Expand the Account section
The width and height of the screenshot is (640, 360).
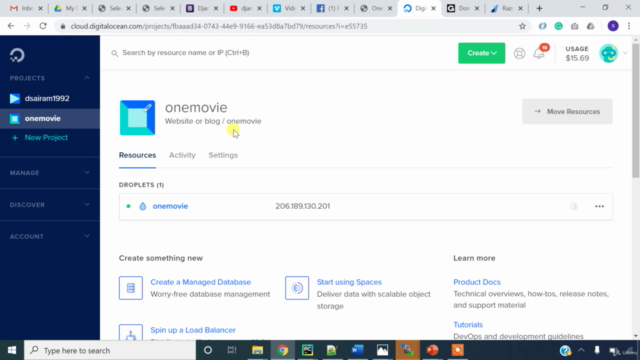[x=50, y=236]
